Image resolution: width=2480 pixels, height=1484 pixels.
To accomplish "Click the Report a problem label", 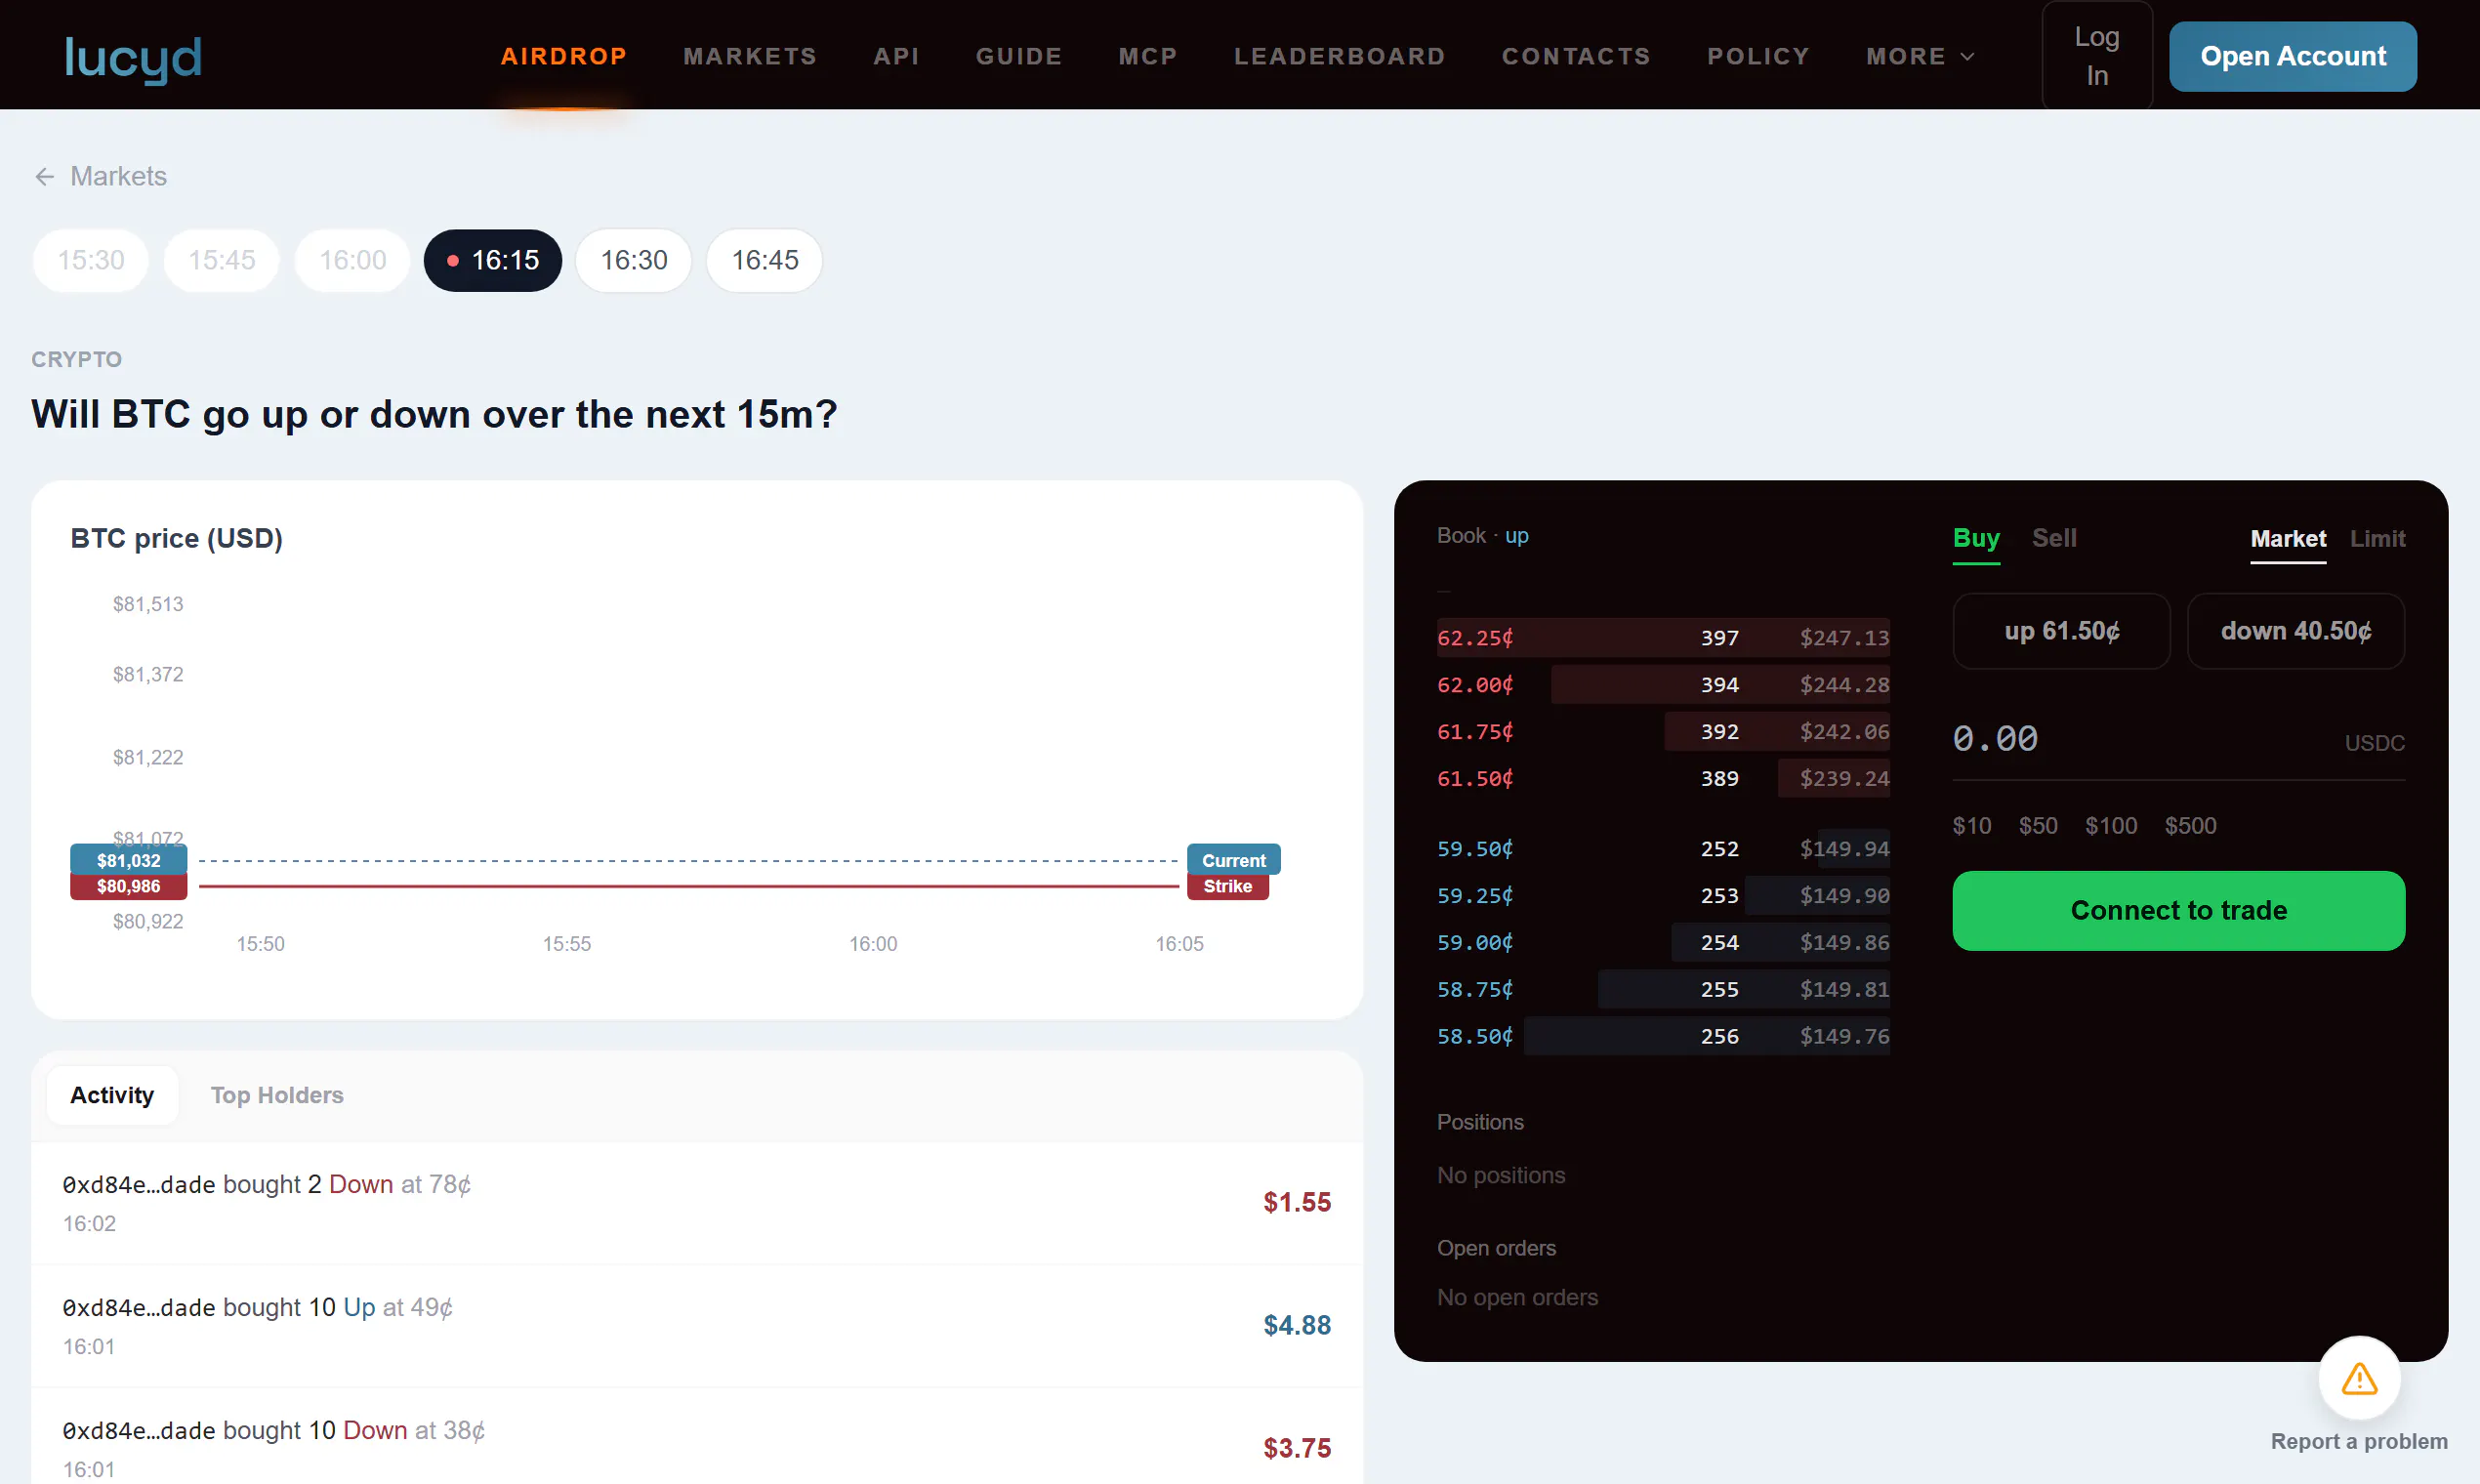I will [2359, 1441].
